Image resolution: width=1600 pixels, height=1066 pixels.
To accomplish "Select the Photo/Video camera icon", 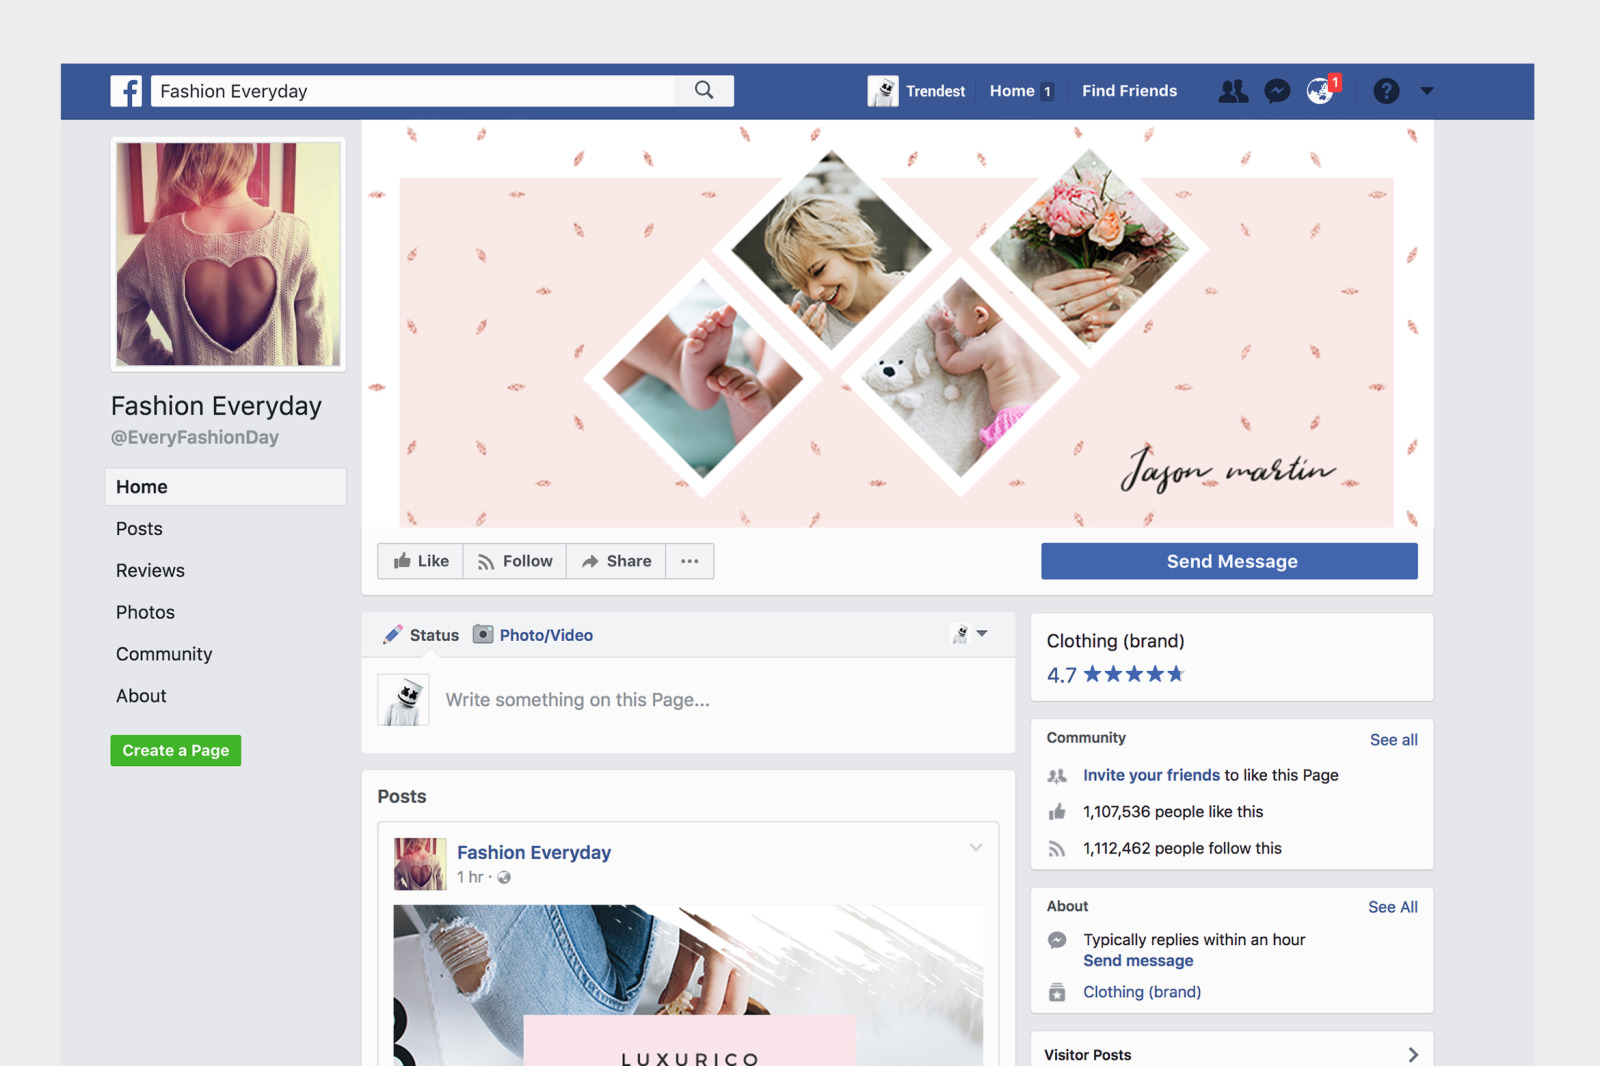I will coord(483,634).
